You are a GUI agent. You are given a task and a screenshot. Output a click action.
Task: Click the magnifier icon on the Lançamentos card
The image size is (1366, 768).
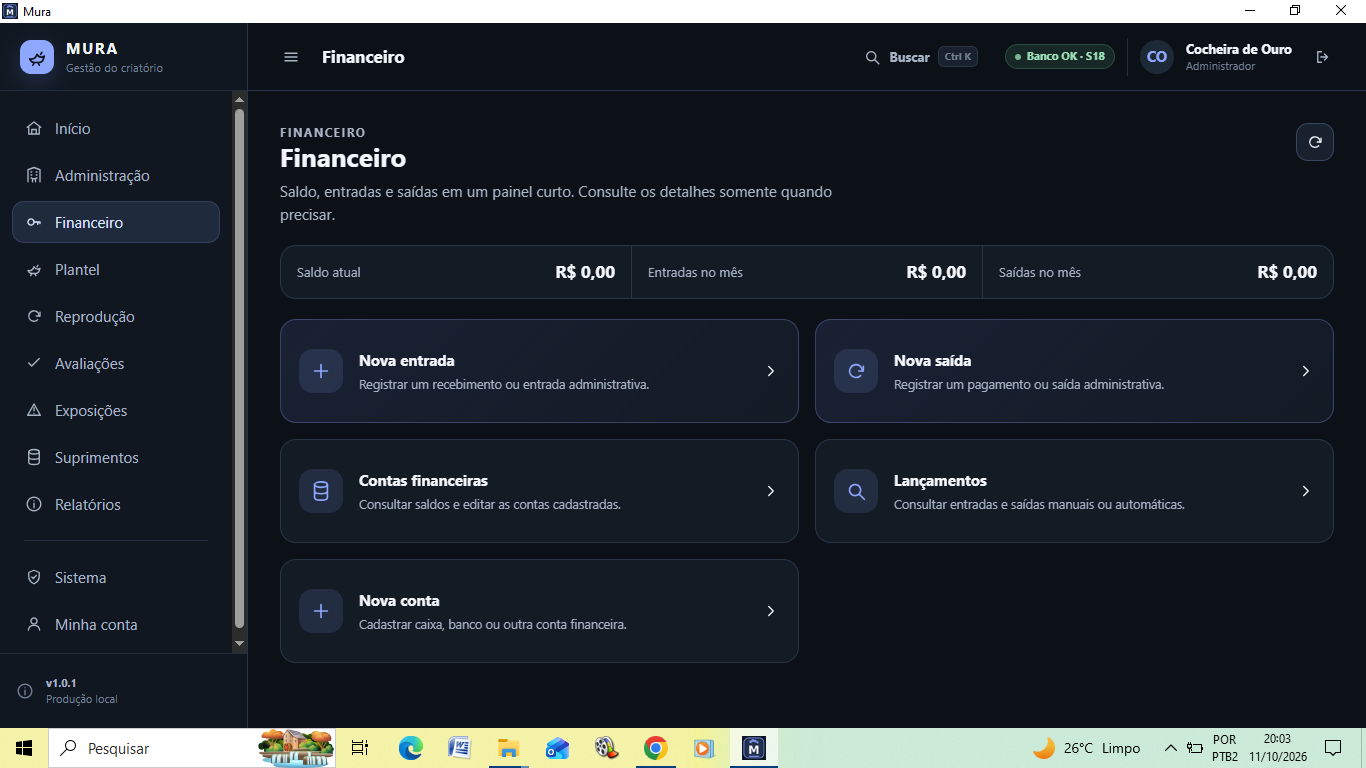856,491
